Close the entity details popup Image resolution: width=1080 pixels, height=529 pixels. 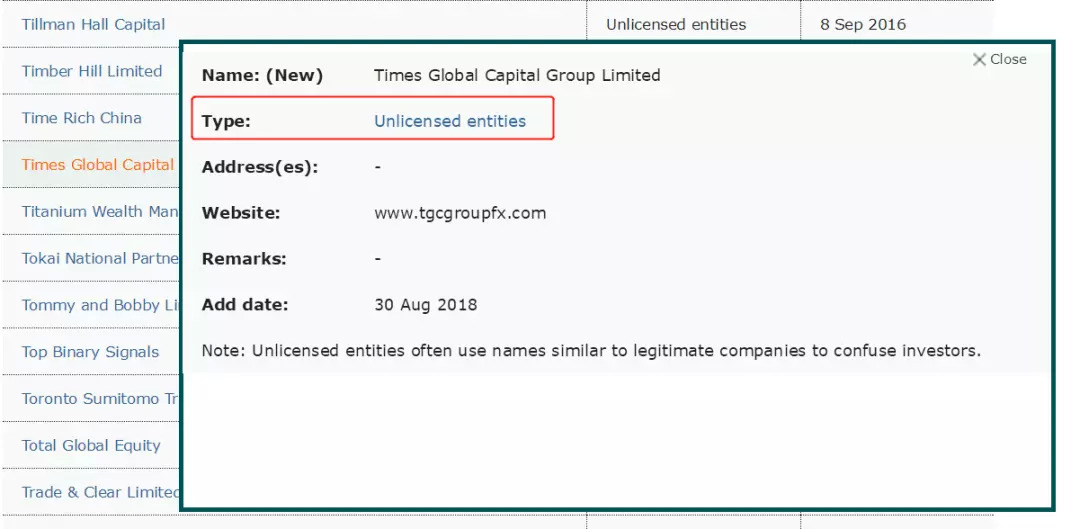(x=999, y=59)
